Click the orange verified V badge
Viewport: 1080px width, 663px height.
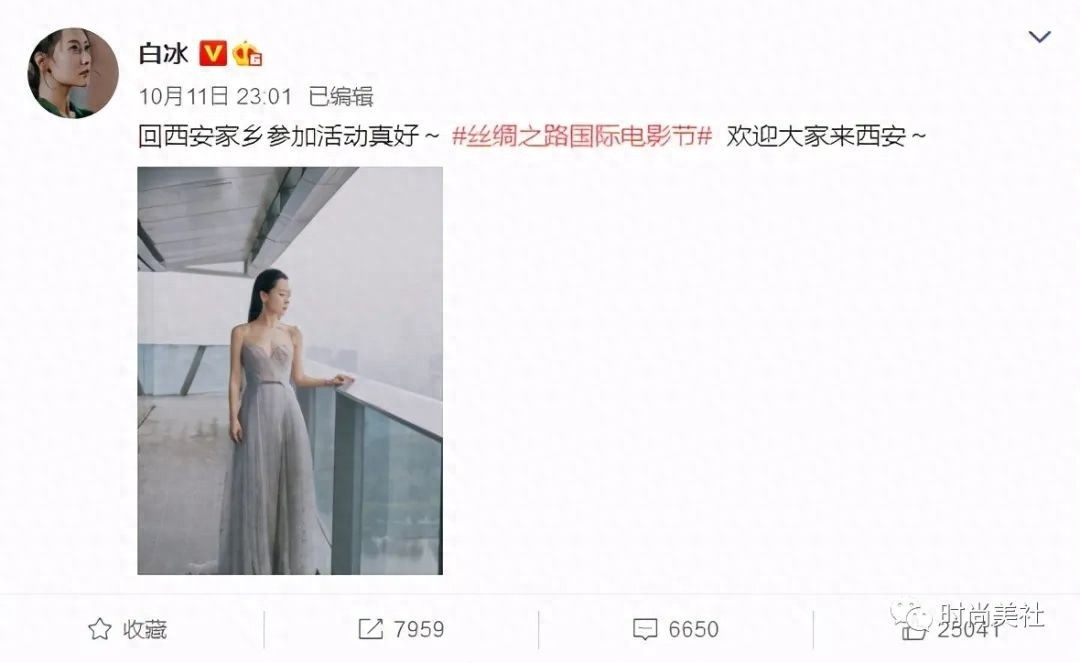213,53
